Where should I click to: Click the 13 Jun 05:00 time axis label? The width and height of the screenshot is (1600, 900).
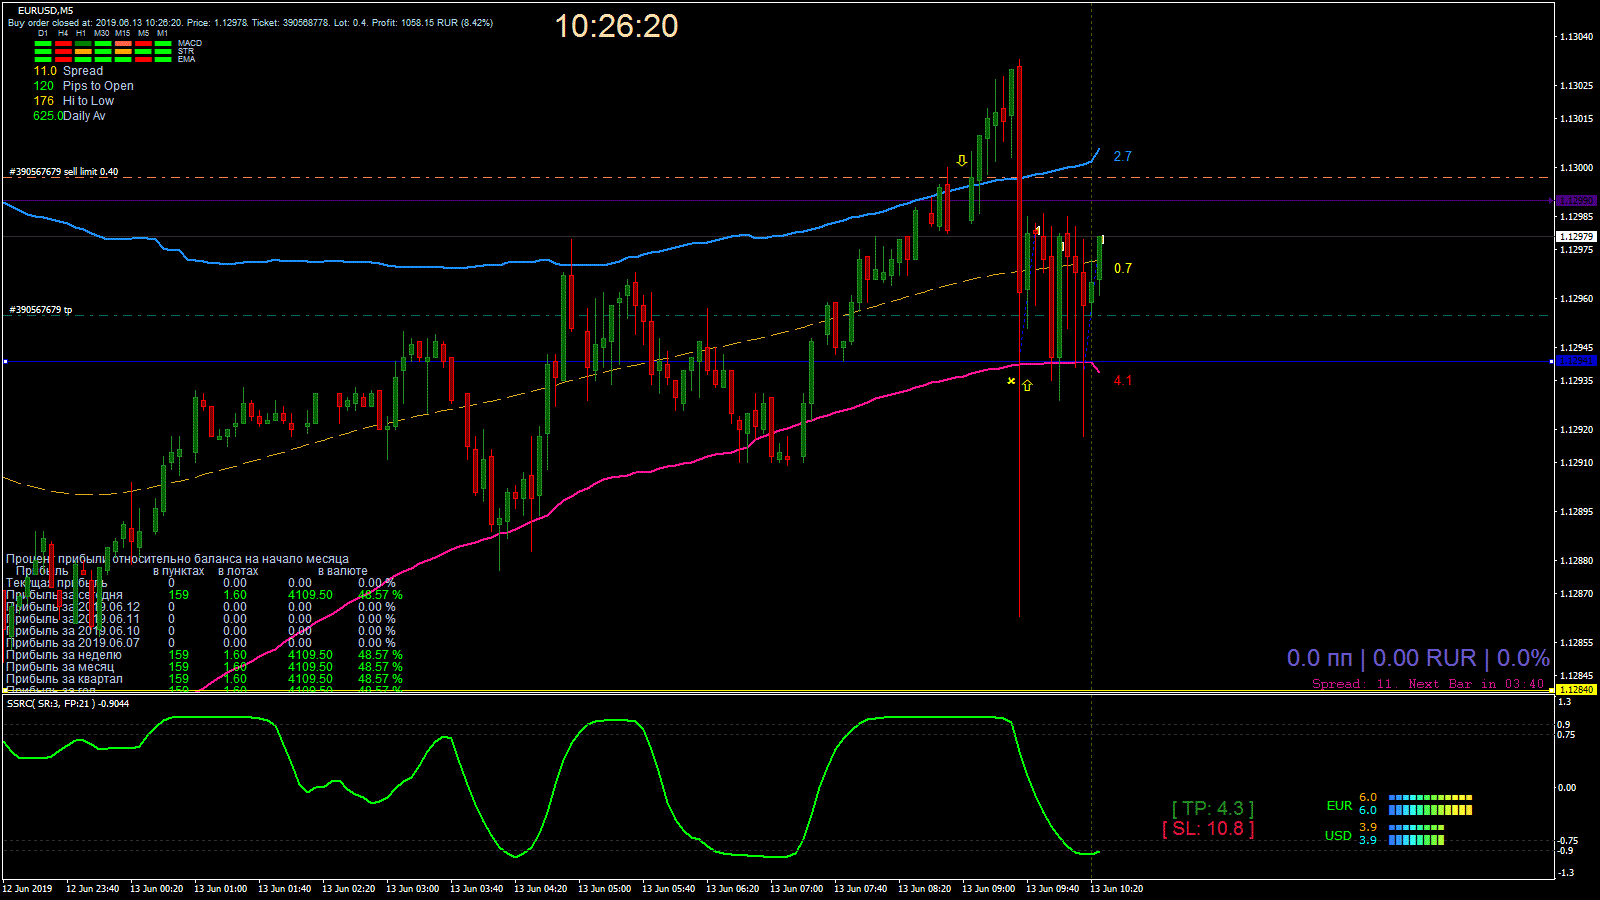tap(605, 888)
